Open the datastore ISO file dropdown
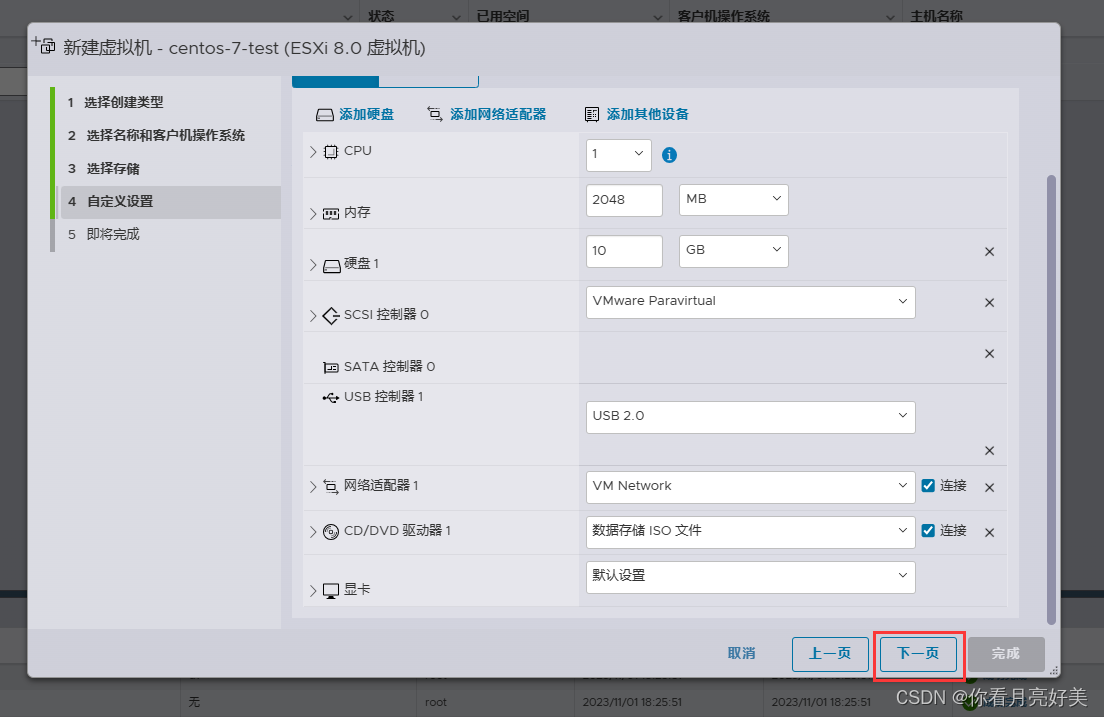Image resolution: width=1104 pixels, height=717 pixels. tap(751, 532)
